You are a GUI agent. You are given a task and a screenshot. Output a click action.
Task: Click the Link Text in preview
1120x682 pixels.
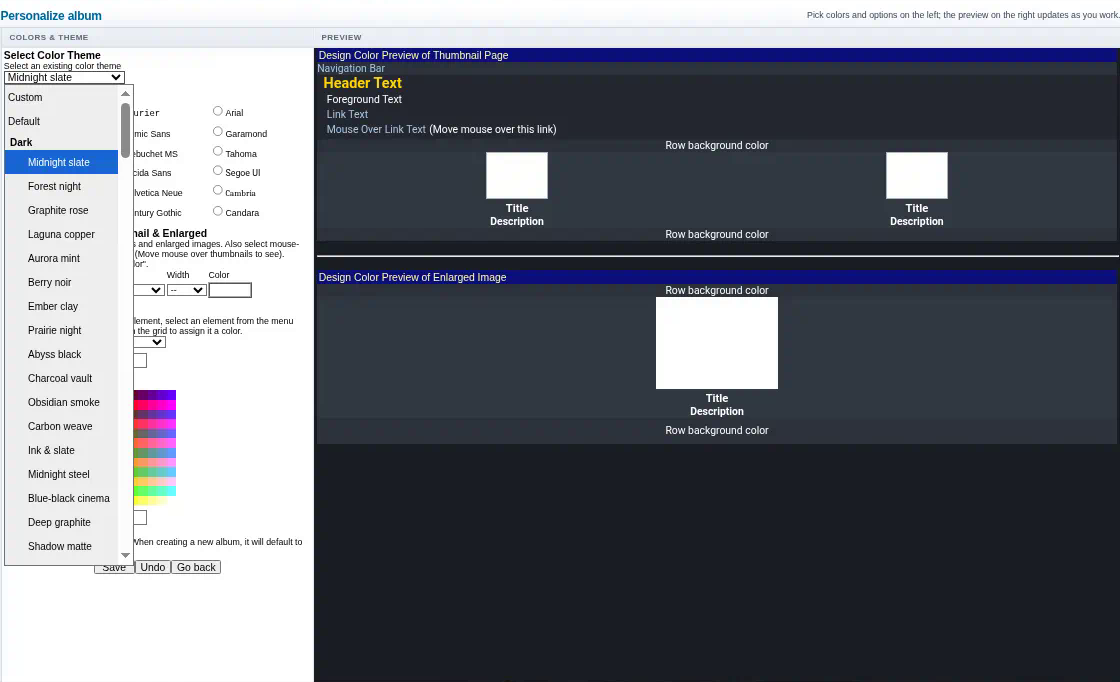click(347, 114)
